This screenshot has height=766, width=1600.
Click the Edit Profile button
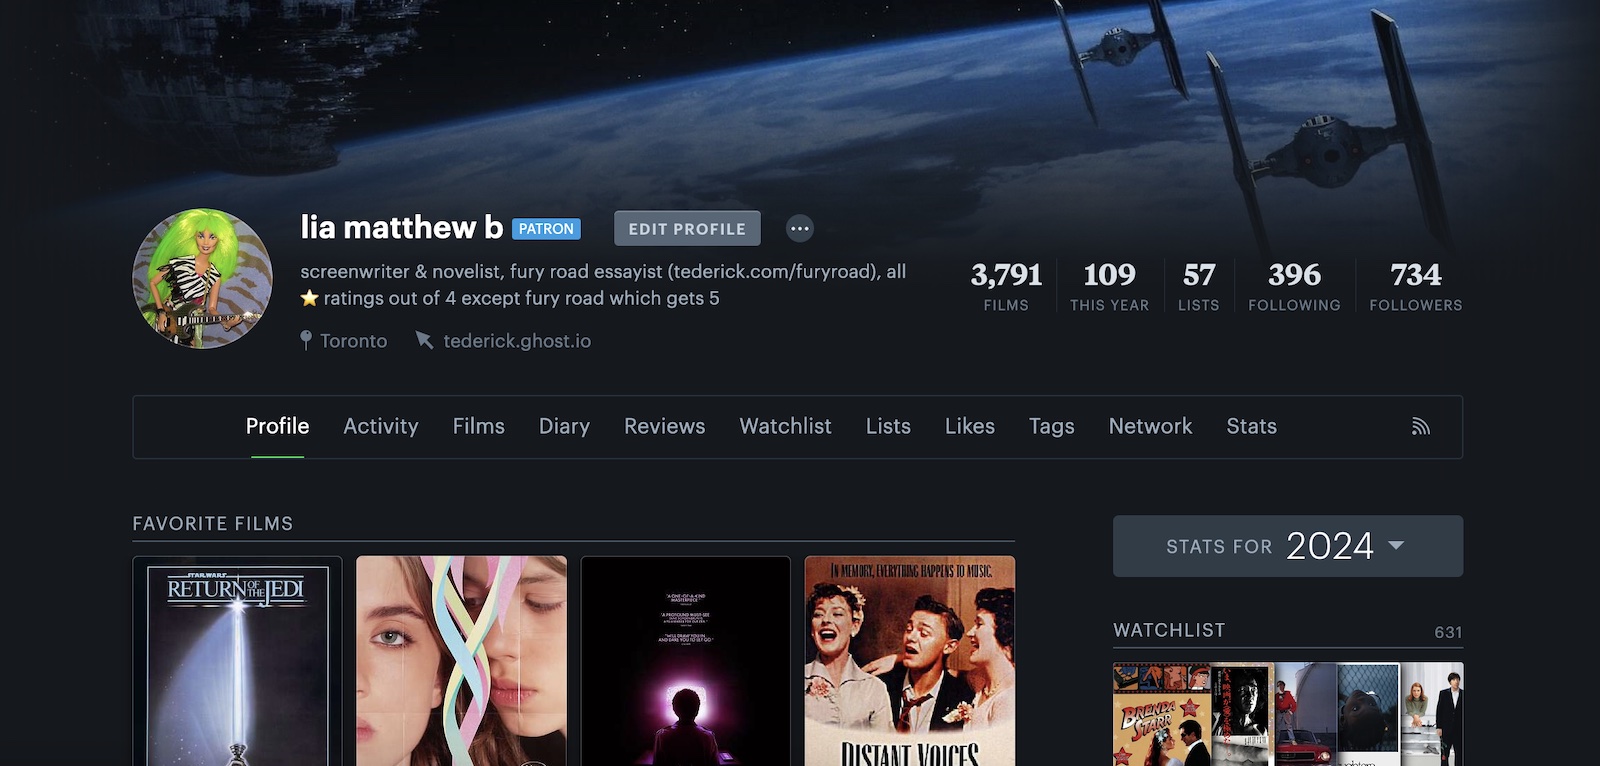[x=687, y=229]
